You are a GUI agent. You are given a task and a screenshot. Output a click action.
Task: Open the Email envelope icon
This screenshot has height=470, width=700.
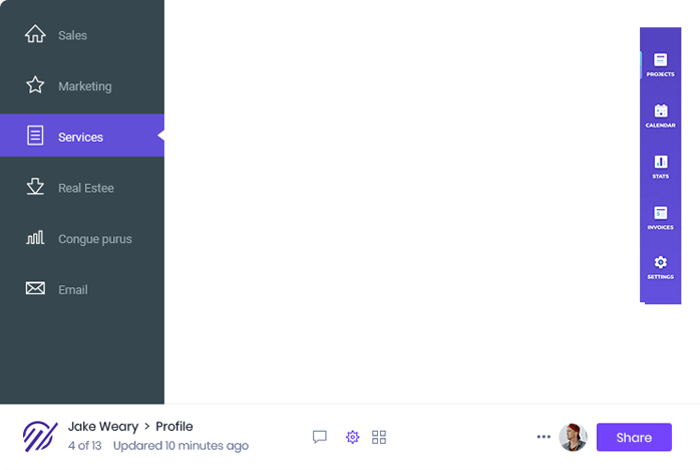click(x=35, y=288)
